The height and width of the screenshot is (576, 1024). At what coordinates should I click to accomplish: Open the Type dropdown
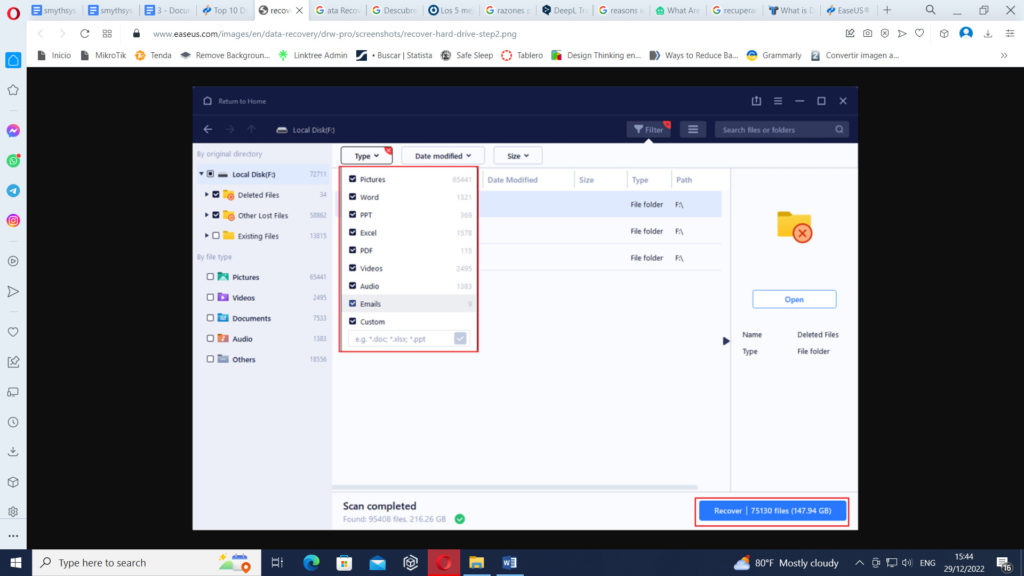(366, 155)
